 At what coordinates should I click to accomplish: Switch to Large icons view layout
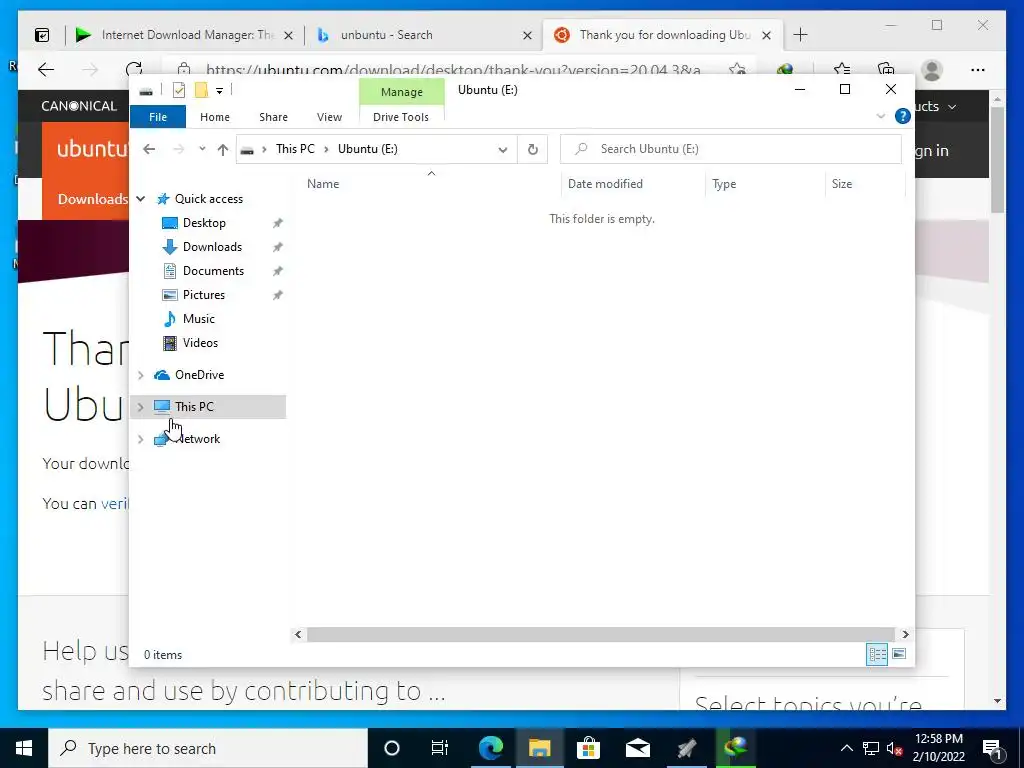point(899,654)
